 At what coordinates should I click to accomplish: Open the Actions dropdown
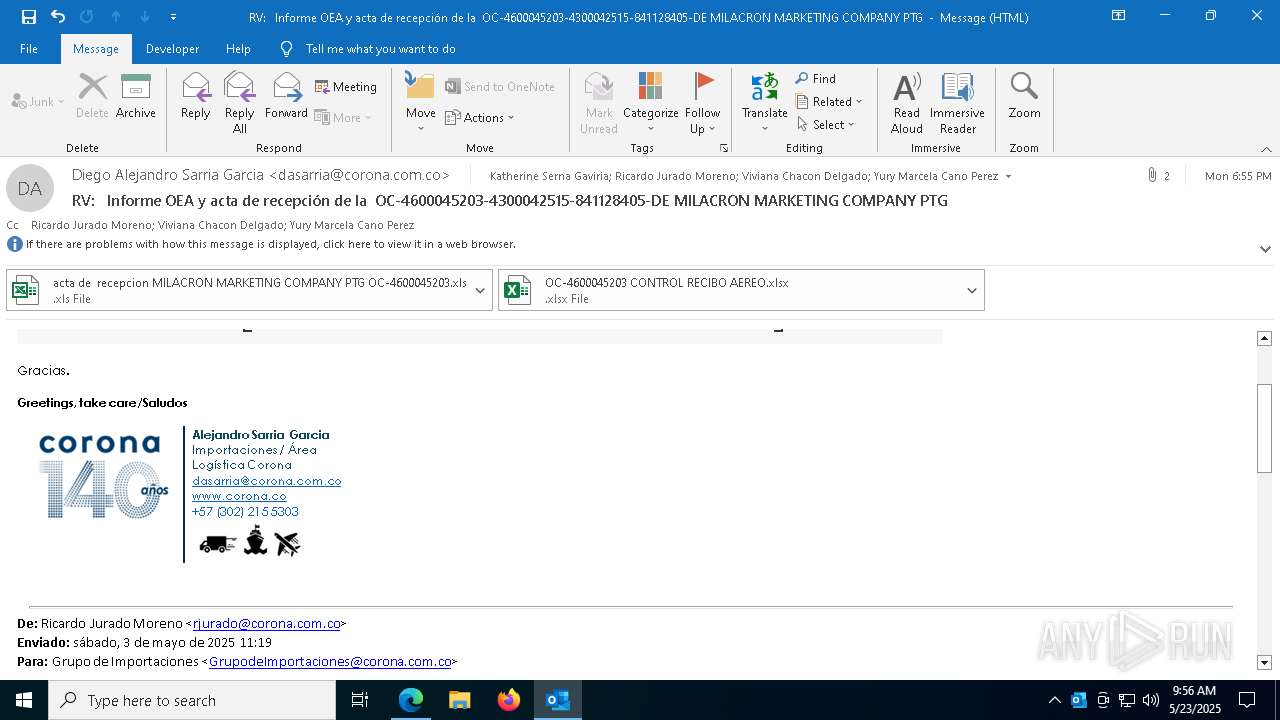click(x=480, y=117)
